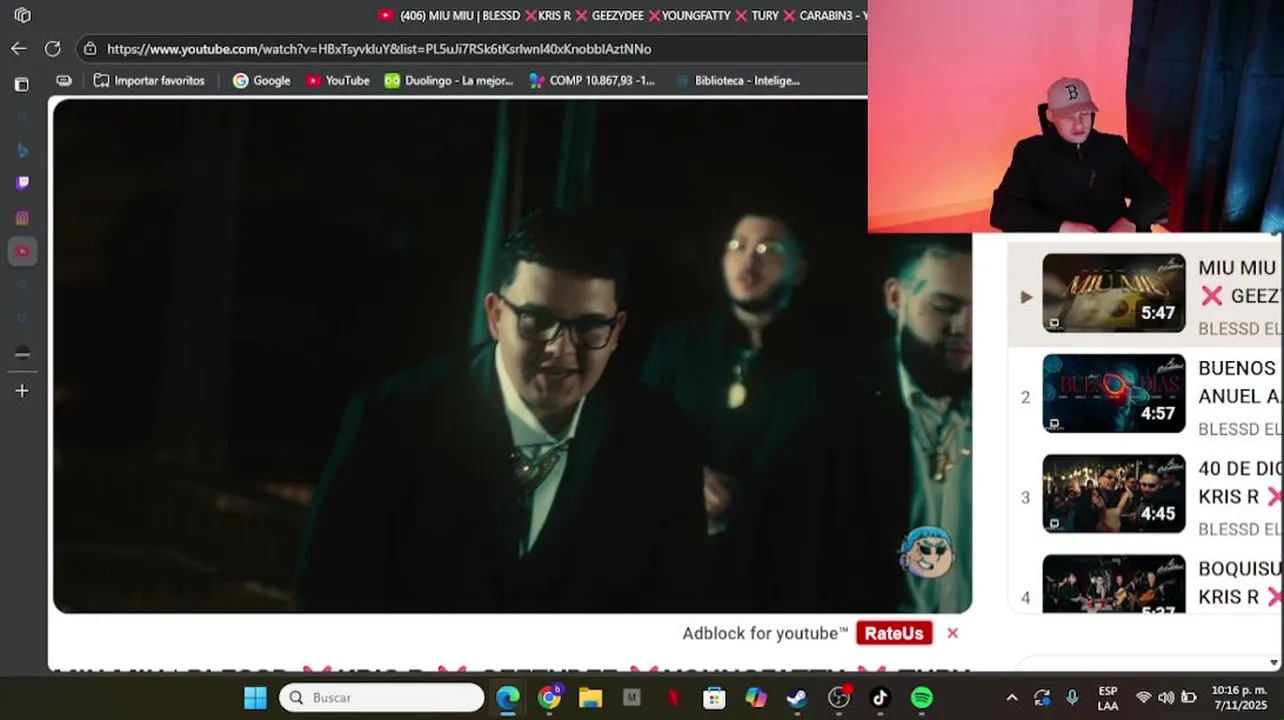Open tab actions menu in sidebar
This screenshot has width=1284, height=720.
point(22,85)
